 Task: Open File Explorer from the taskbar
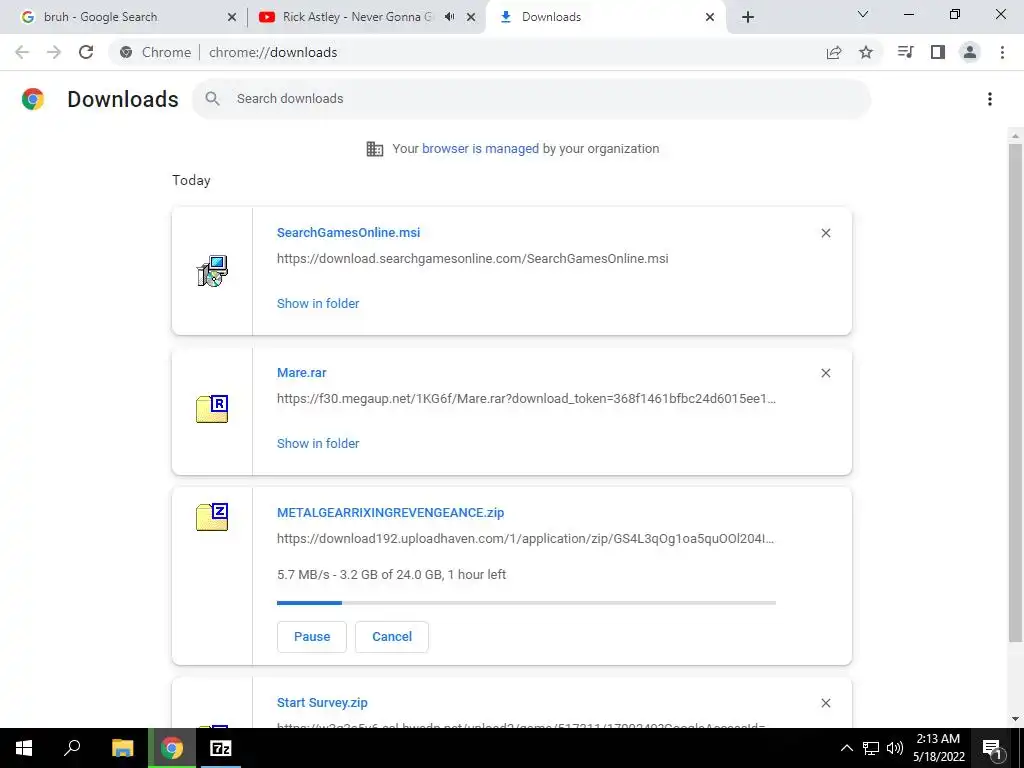(x=122, y=748)
